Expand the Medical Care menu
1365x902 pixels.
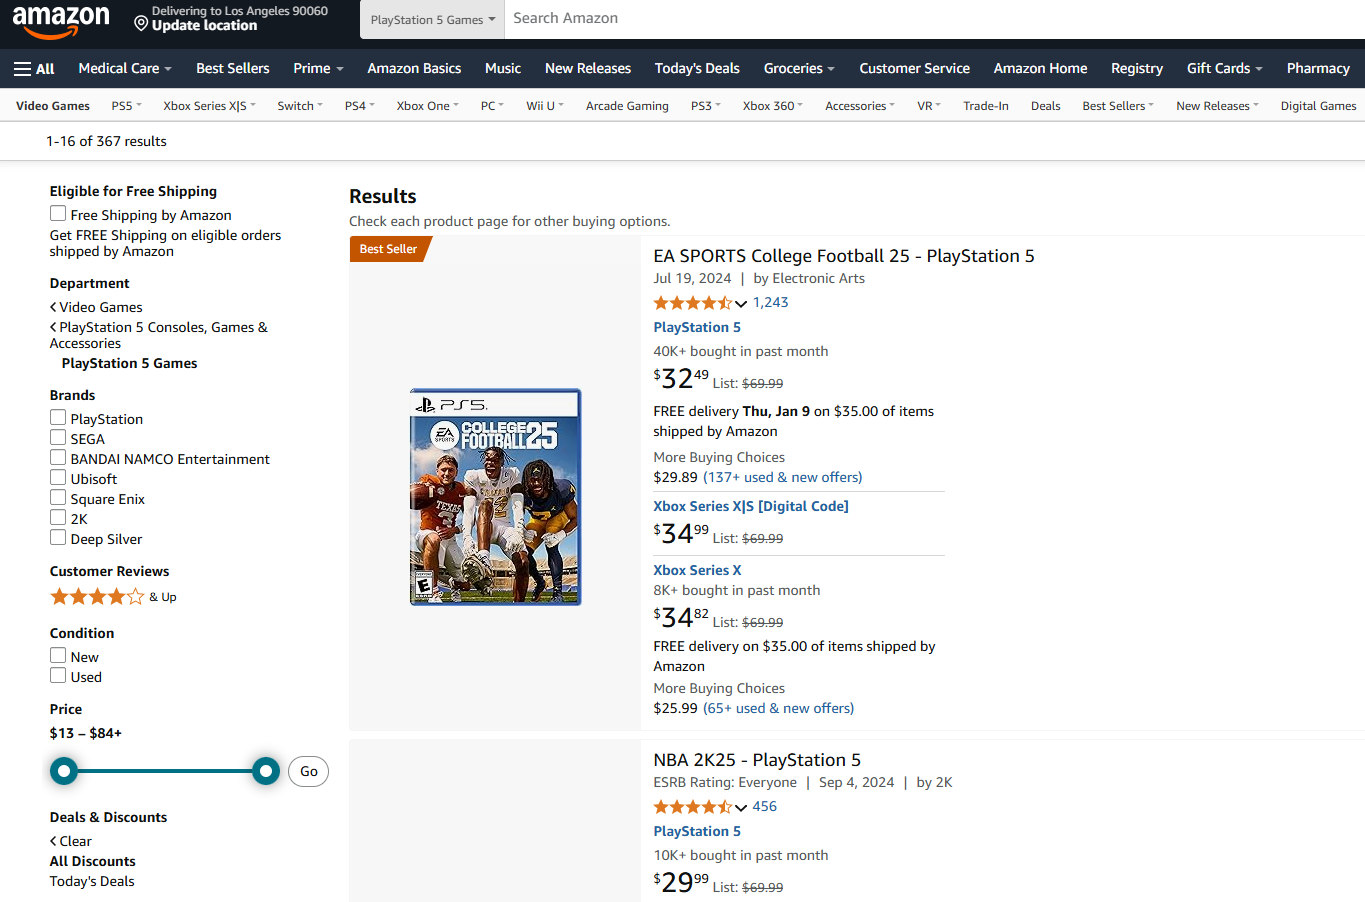[125, 69]
